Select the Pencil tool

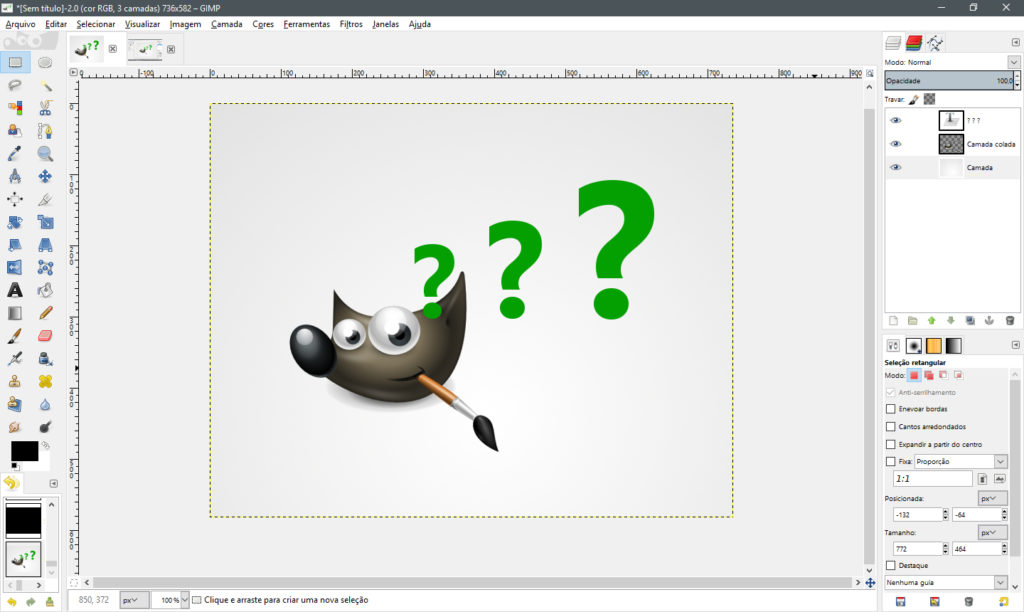tap(45, 313)
